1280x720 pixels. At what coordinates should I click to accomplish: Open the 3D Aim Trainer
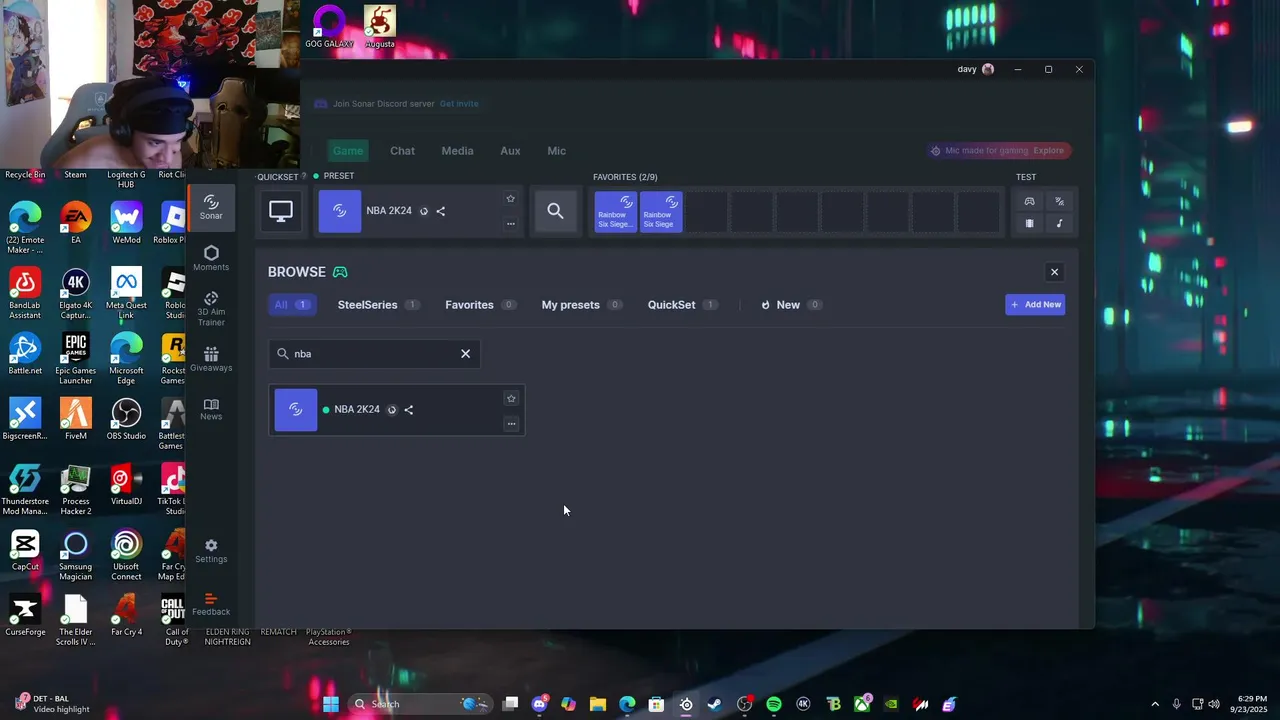tap(211, 309)
